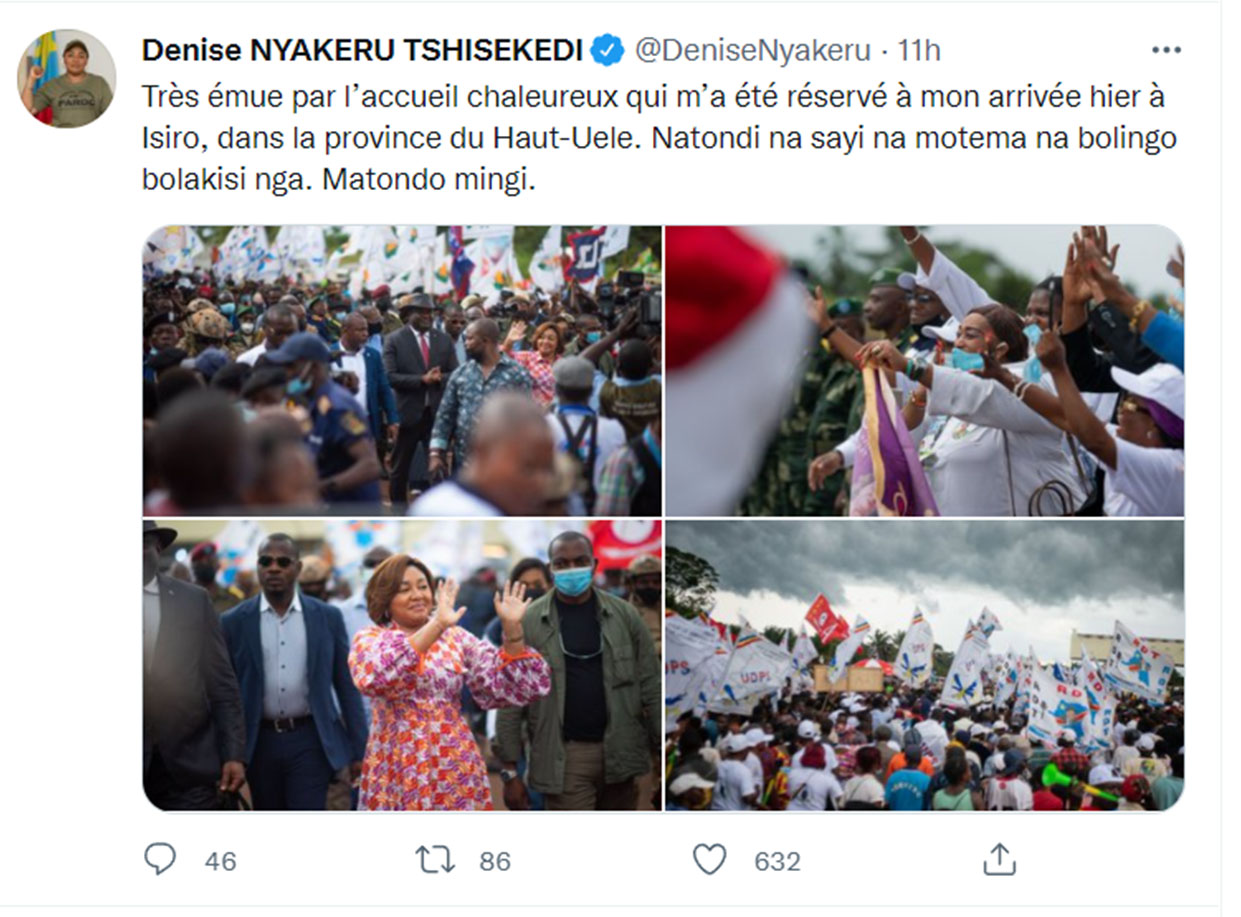1241x917 pixels.
Task: Click the 632 likes count
Action: tap(777, 861)
